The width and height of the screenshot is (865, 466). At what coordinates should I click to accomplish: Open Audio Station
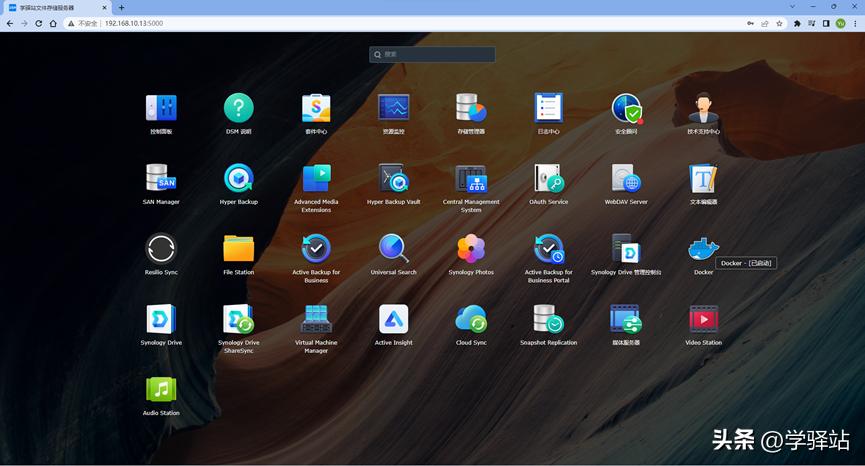[161, 390]
